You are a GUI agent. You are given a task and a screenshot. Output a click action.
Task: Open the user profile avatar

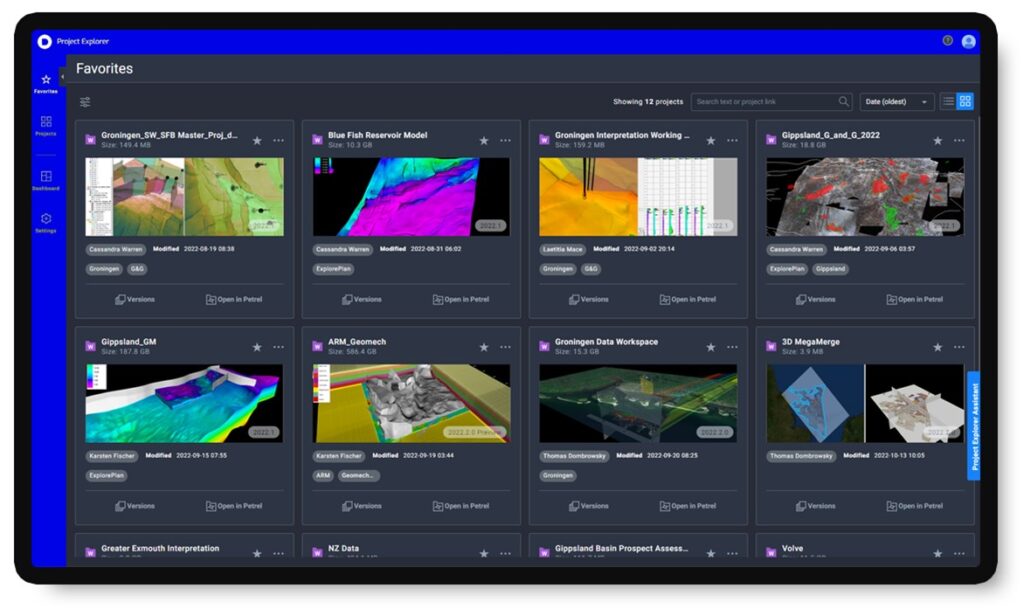(x=968, y=41)
